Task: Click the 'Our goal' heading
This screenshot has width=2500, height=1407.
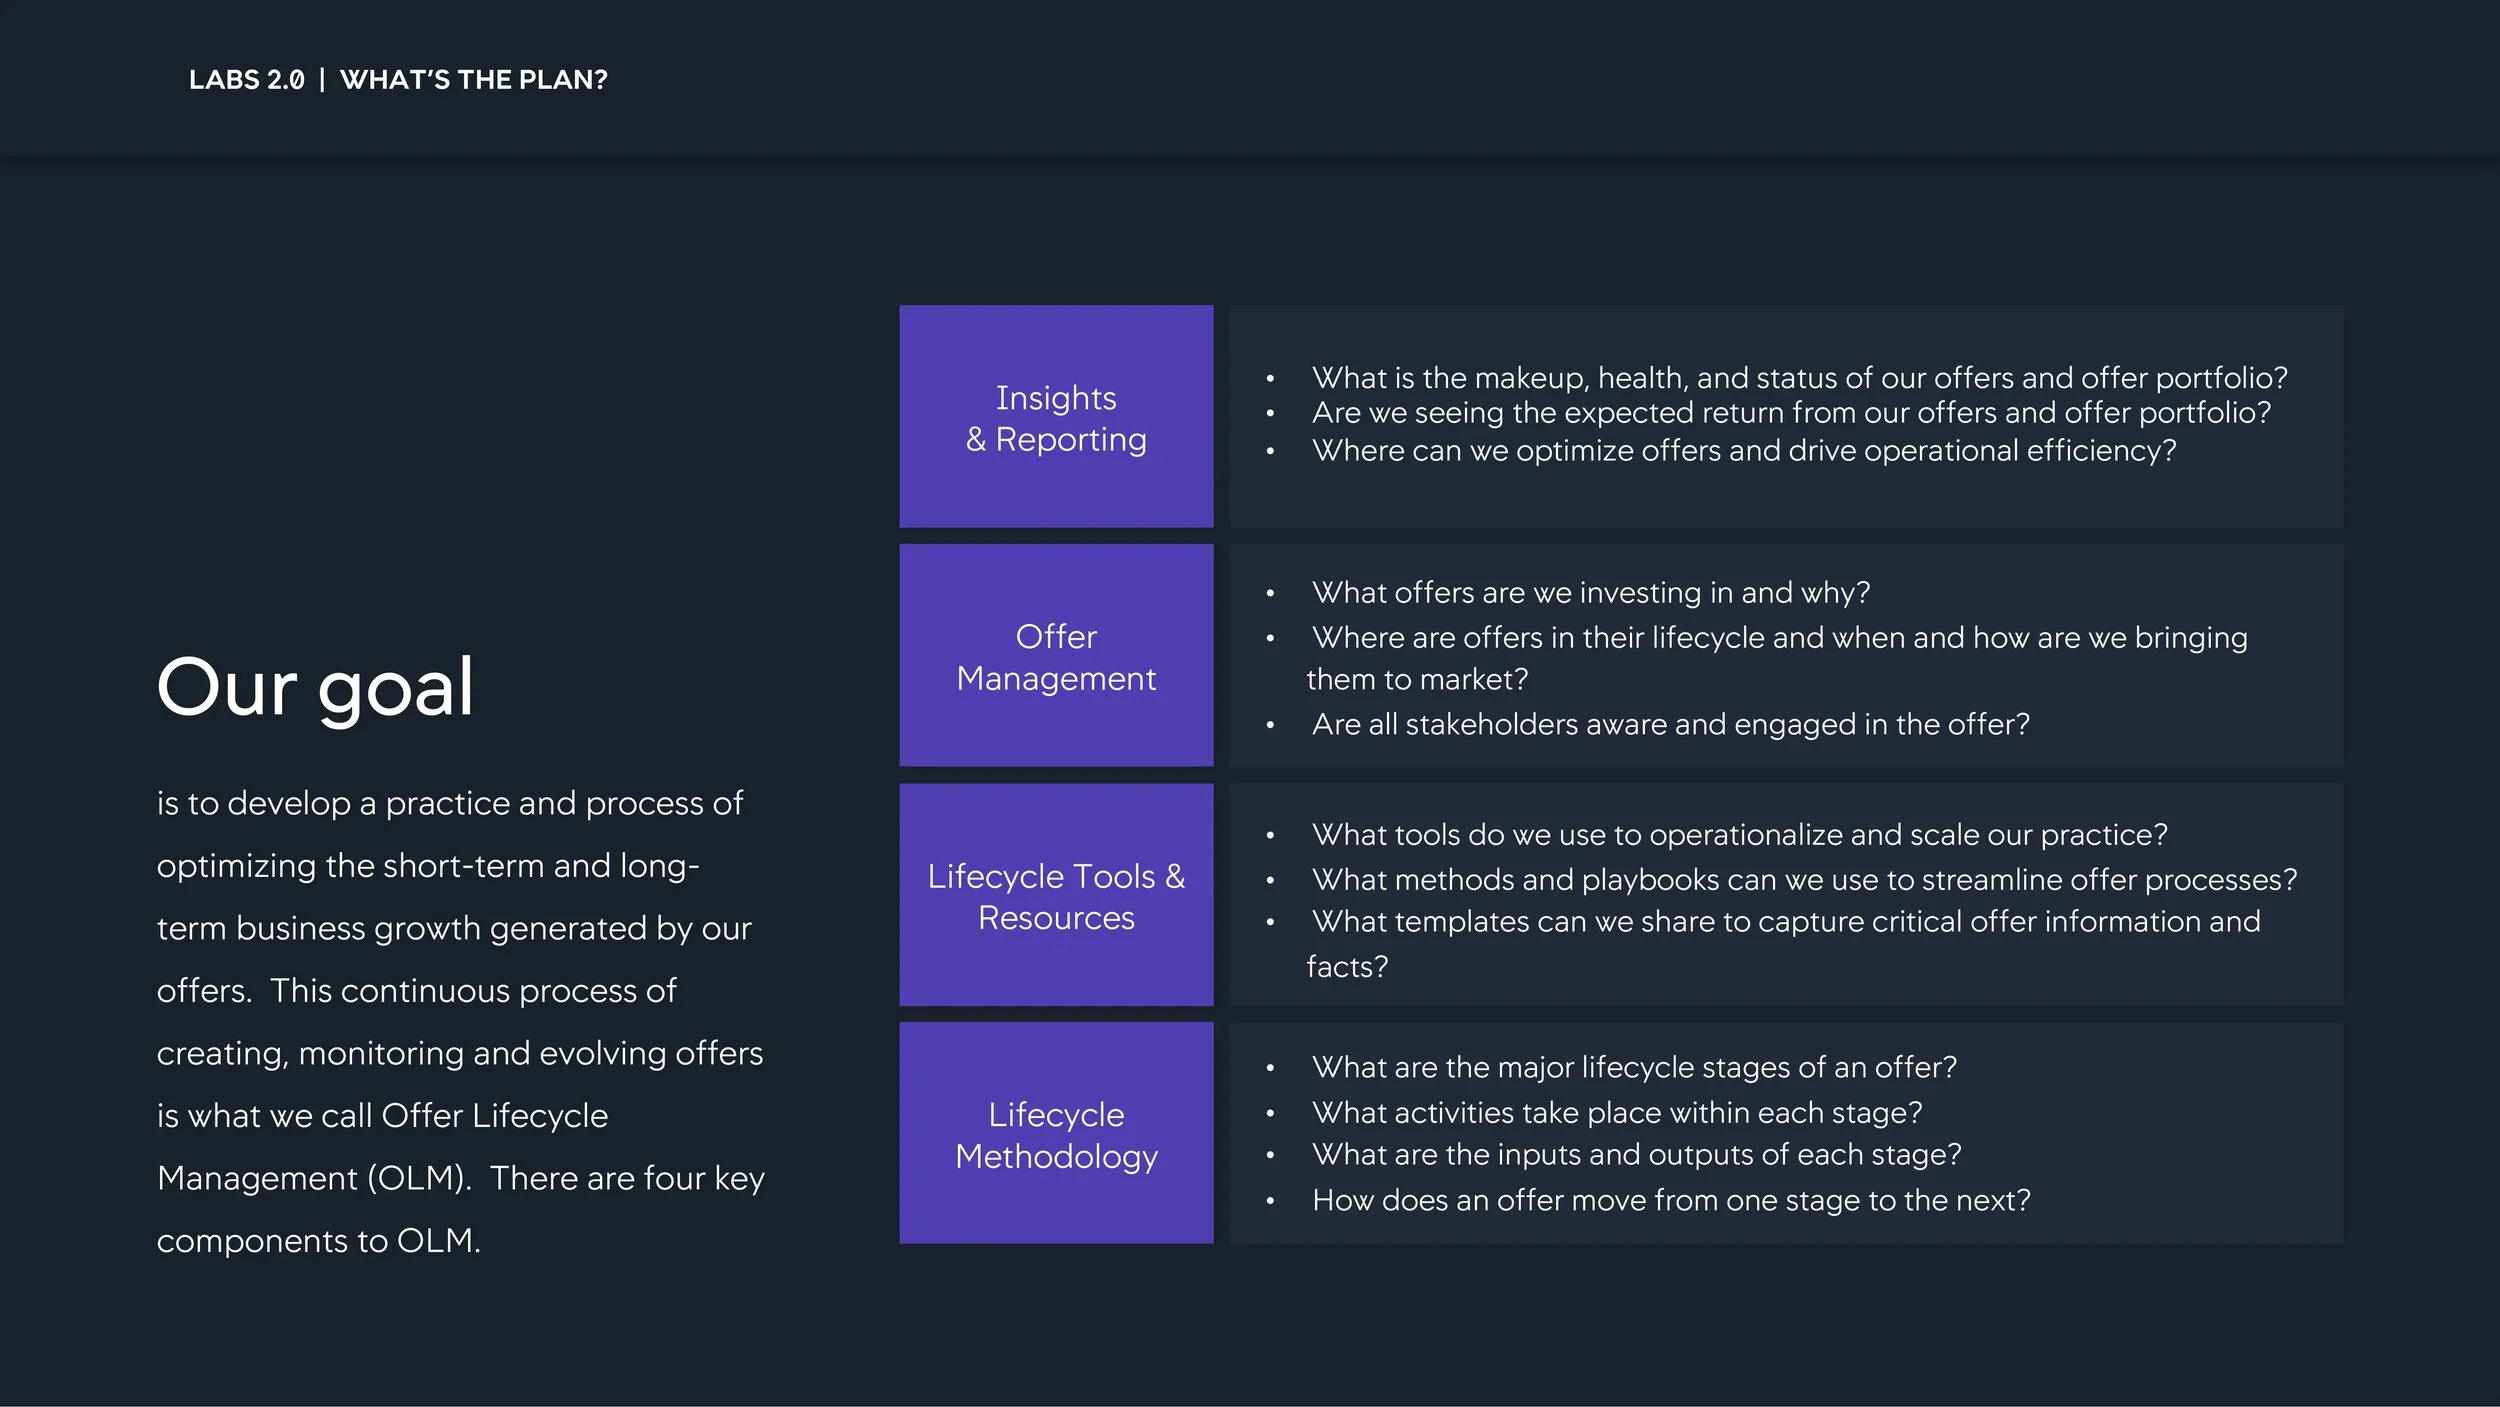Action: (315, 688)
